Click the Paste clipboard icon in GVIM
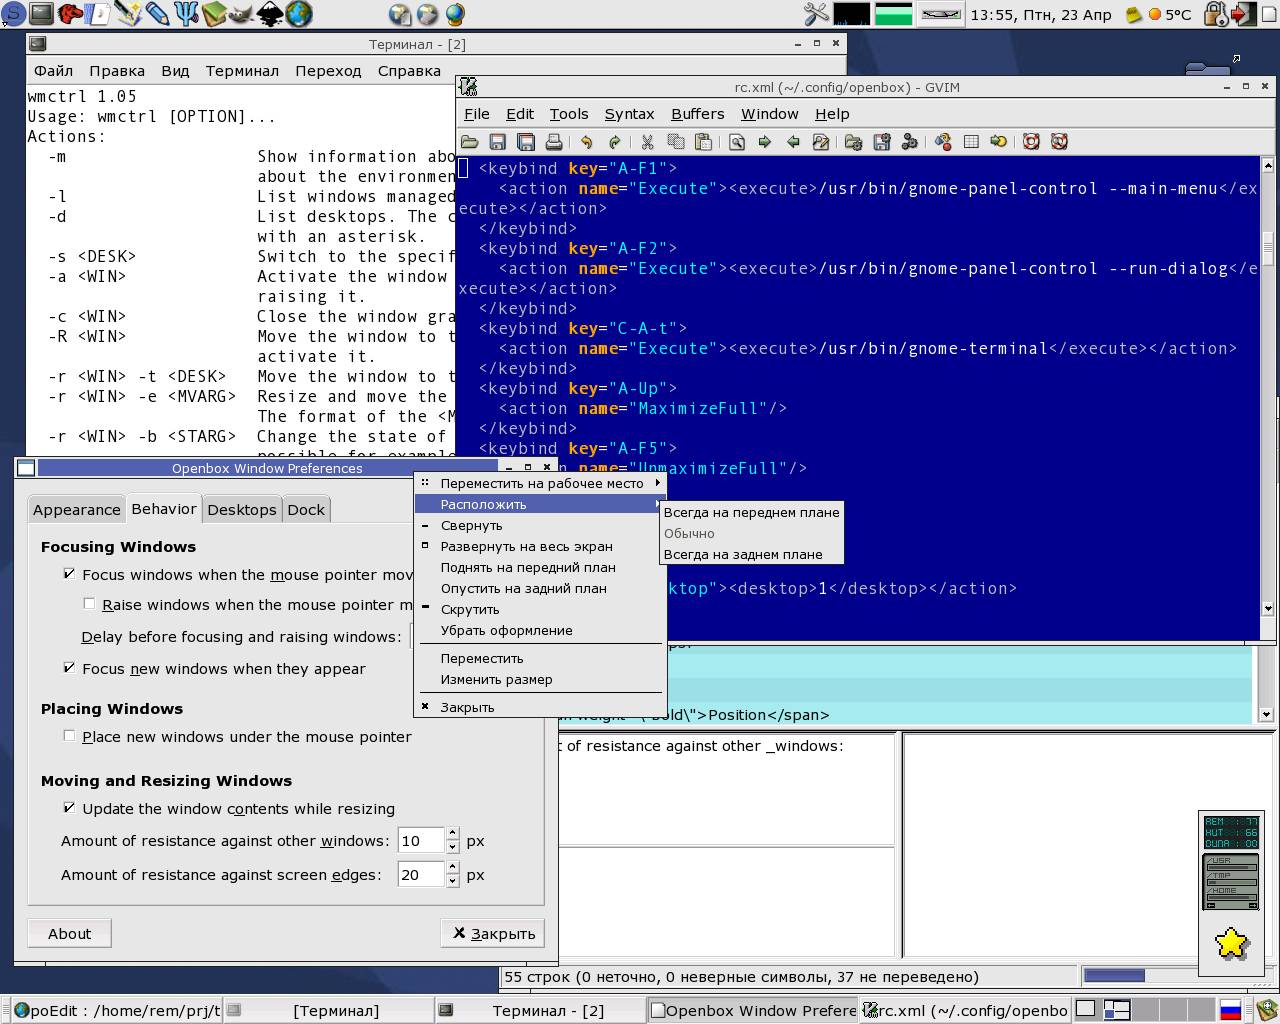Screen dimensions: 1280x1024 point(704,142)
